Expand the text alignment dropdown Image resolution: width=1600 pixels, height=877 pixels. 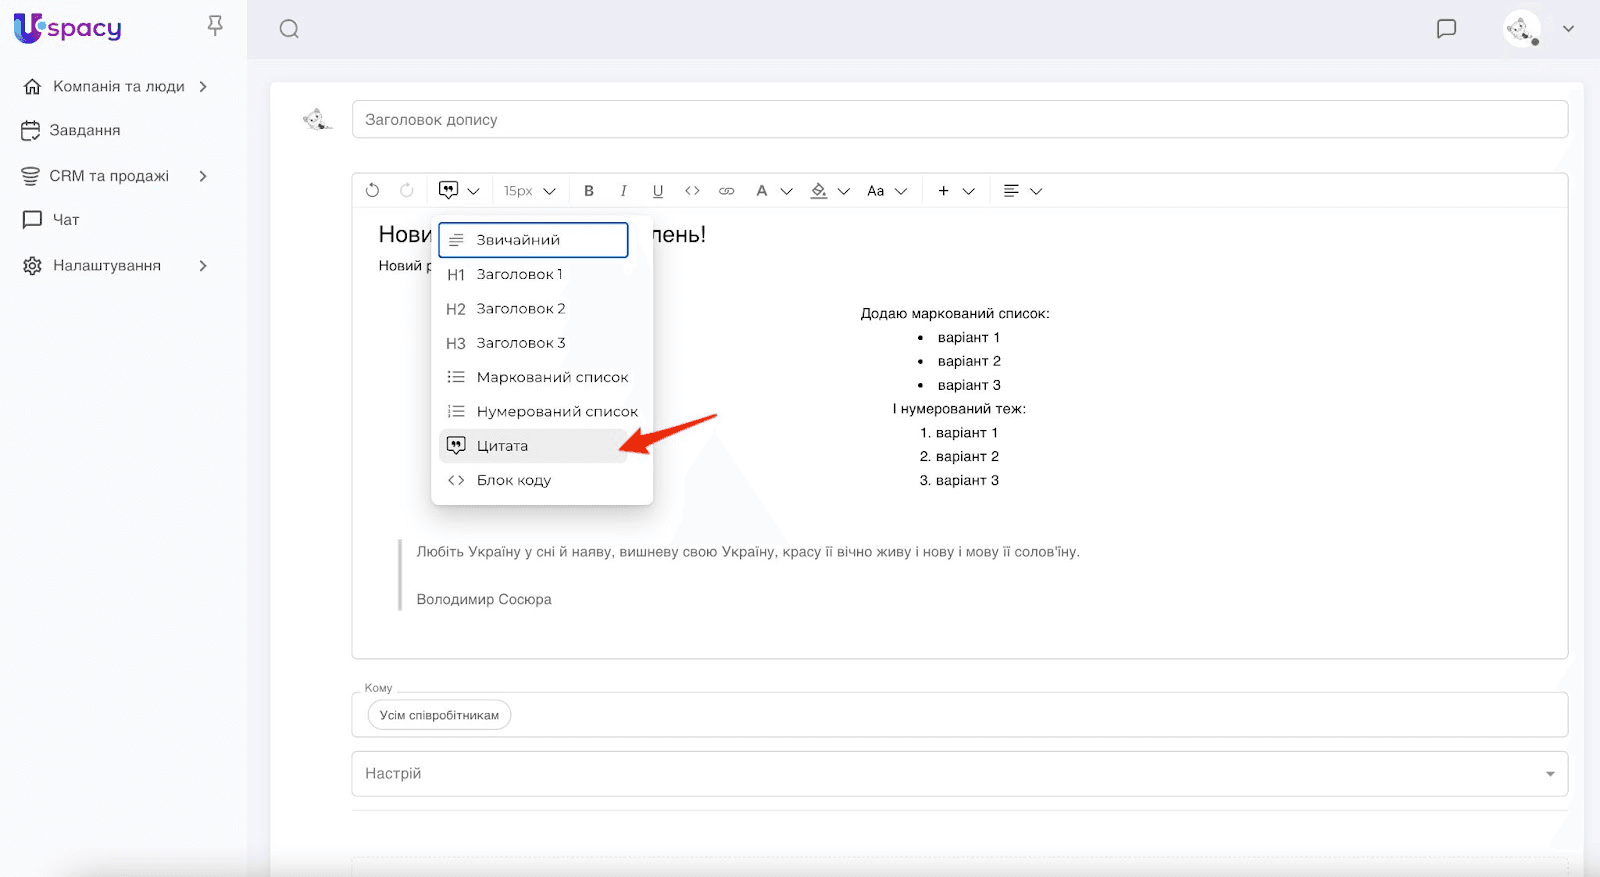[1022, 191]
